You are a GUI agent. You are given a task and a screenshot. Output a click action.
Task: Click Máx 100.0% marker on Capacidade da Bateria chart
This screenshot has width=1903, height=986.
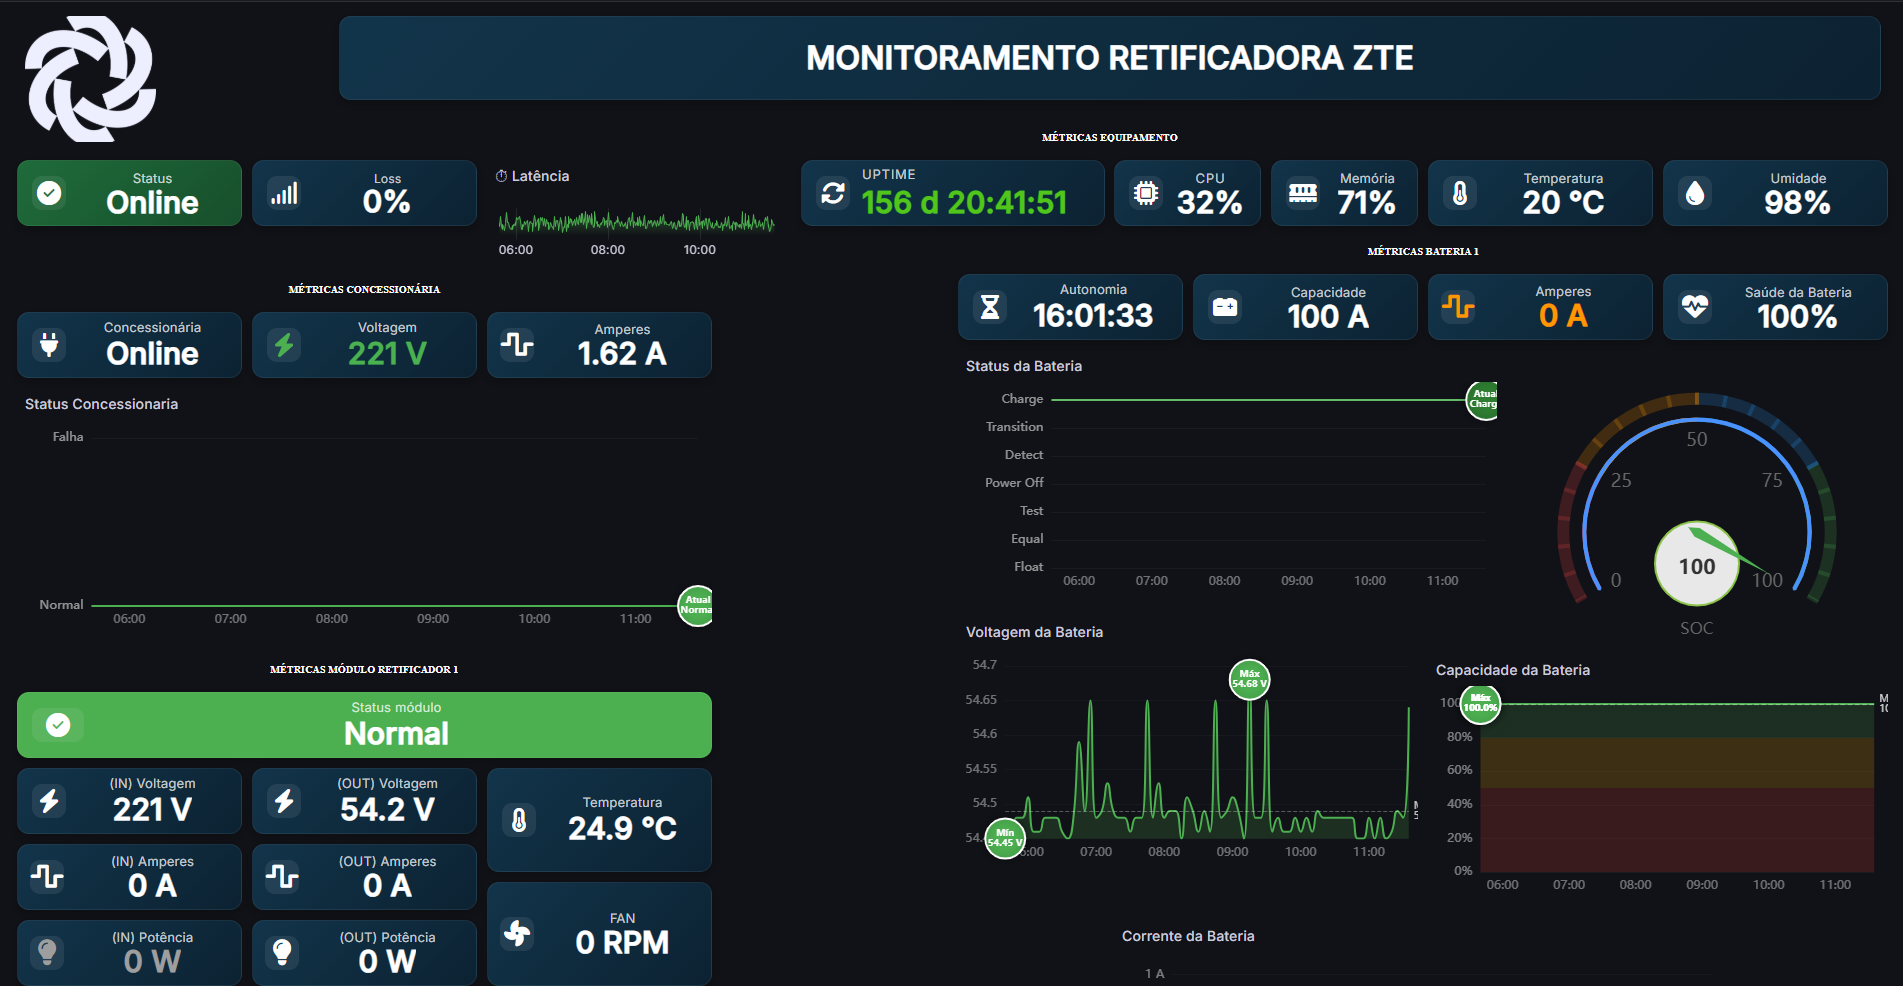1480,704
